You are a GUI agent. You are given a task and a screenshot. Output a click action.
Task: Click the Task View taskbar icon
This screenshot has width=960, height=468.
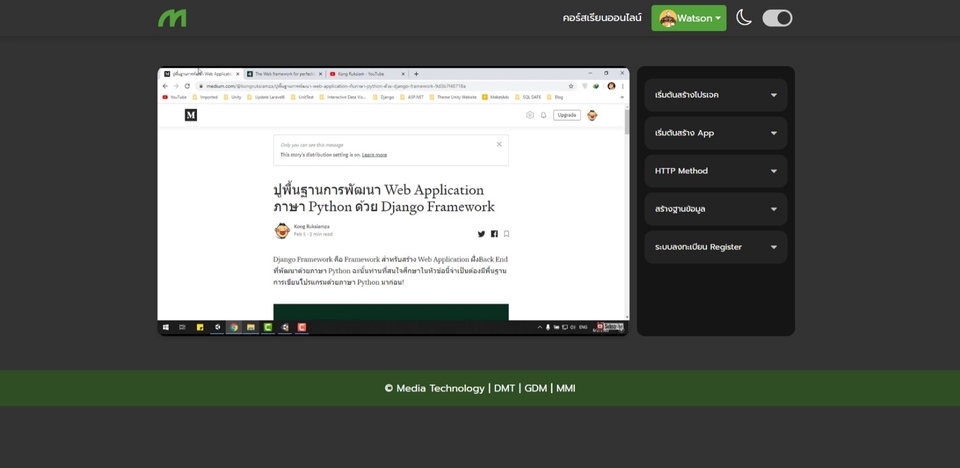(182, 328)
